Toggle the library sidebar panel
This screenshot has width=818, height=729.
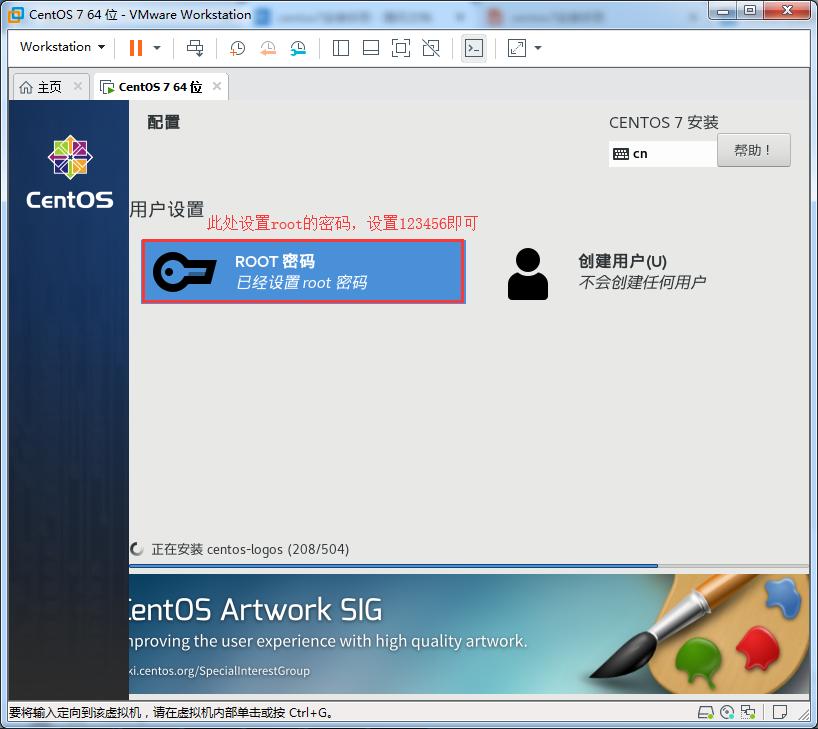pyautogui.click(x=340, y=48)
